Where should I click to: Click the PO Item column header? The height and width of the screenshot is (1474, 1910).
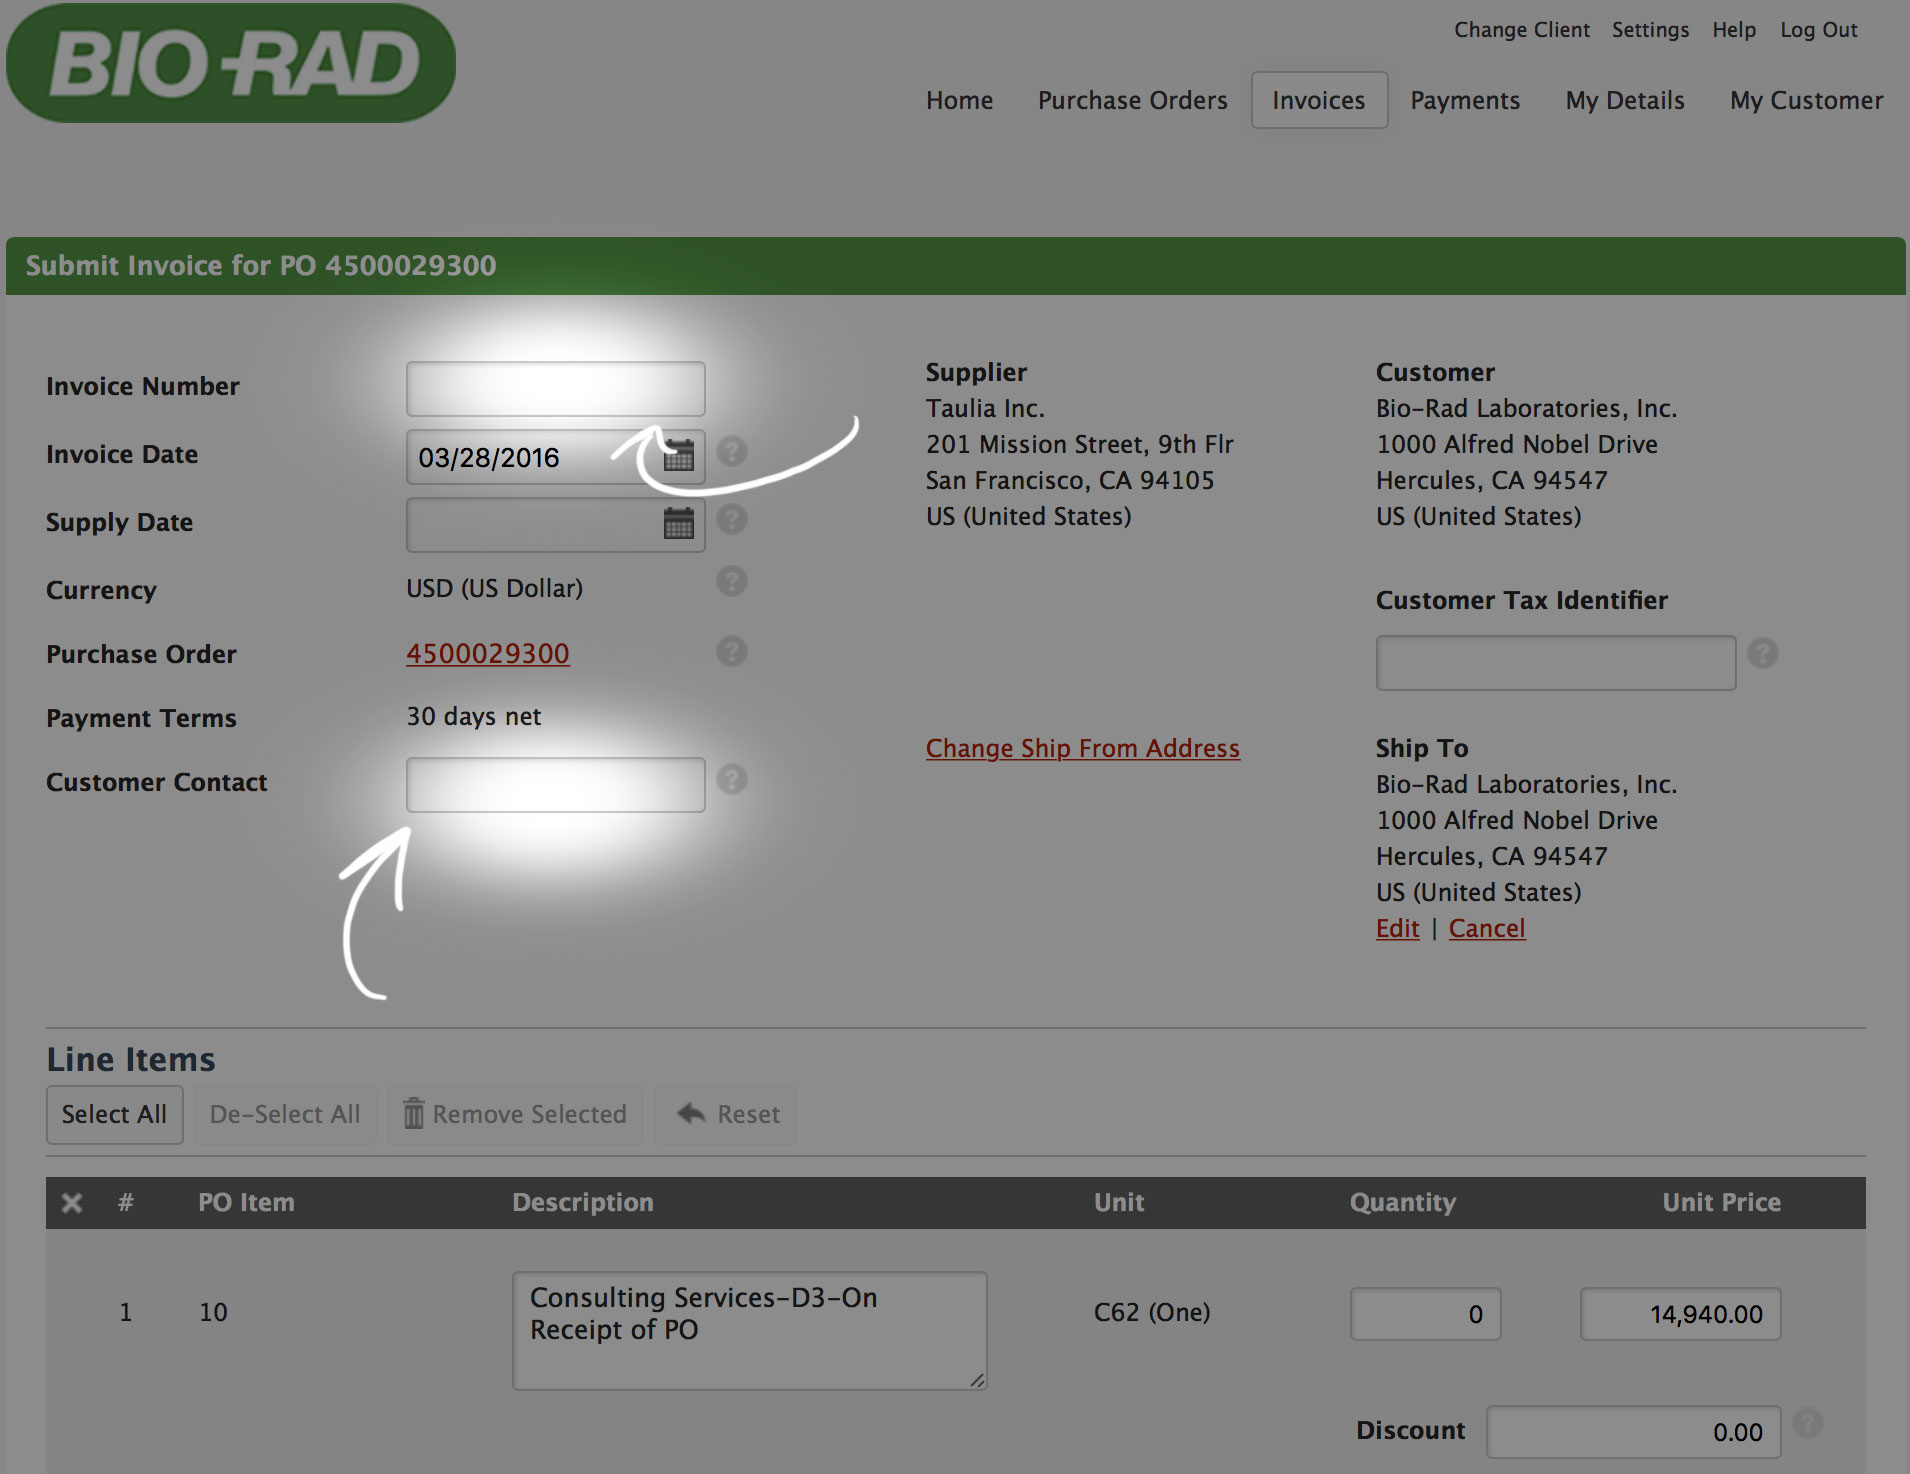pyautogui.click(x=246, y=1202)
